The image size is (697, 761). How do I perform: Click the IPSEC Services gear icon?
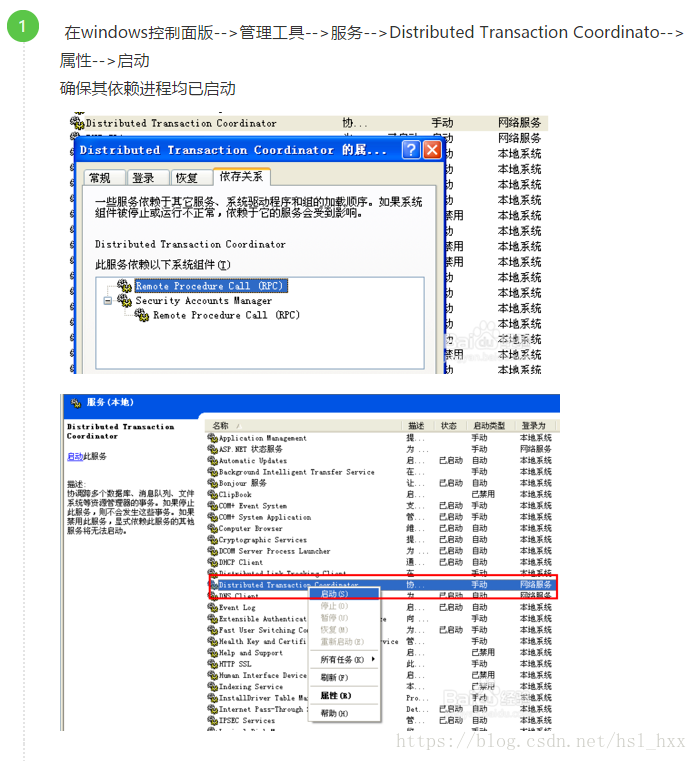[x=213, y=720]
